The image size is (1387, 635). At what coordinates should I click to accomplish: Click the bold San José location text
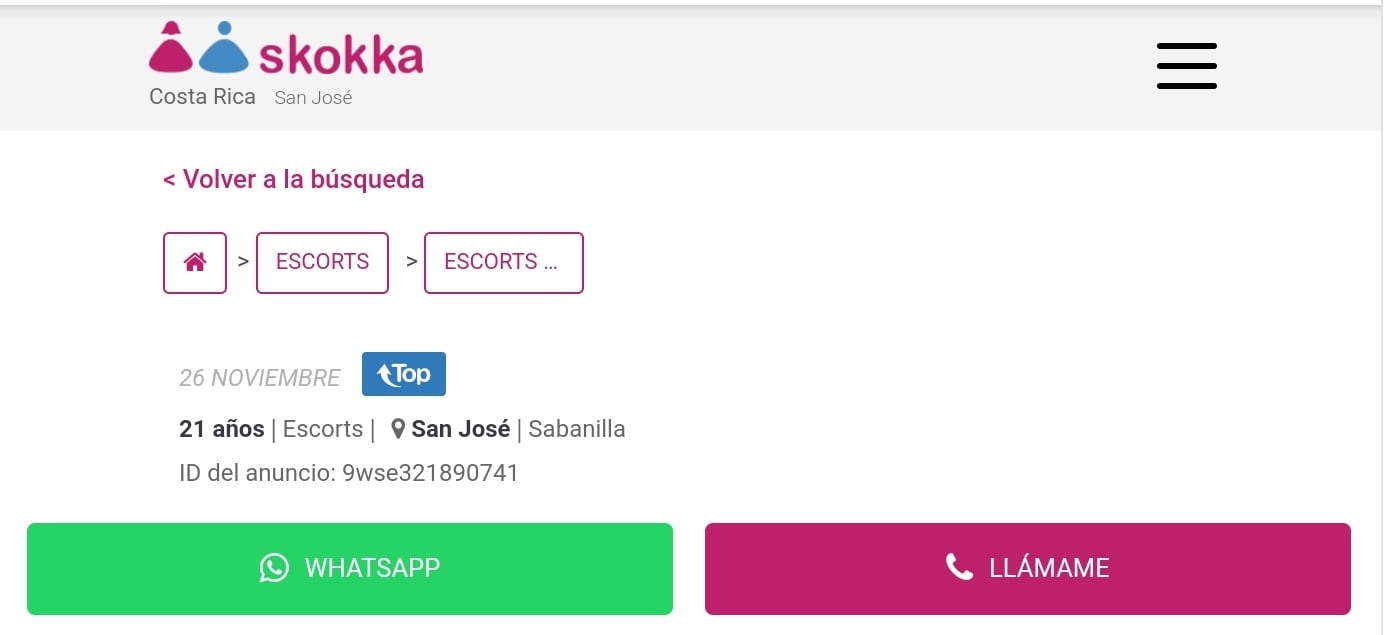[x=460, y=429]
